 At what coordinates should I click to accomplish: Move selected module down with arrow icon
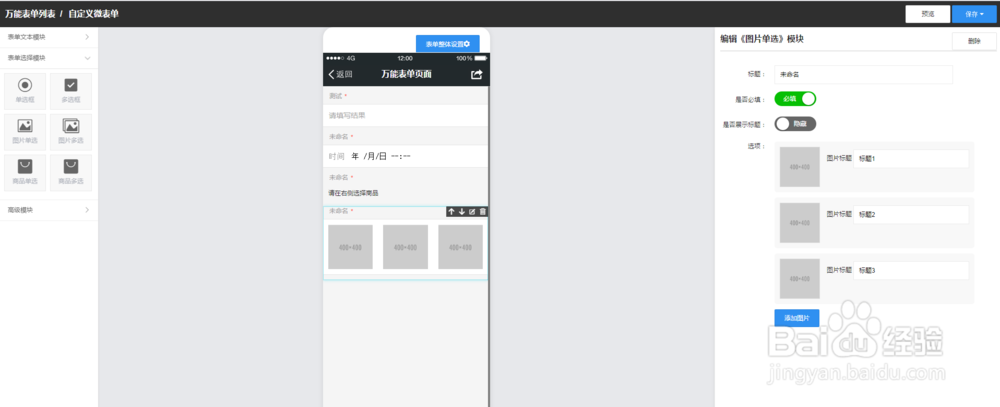coord(462,211)
